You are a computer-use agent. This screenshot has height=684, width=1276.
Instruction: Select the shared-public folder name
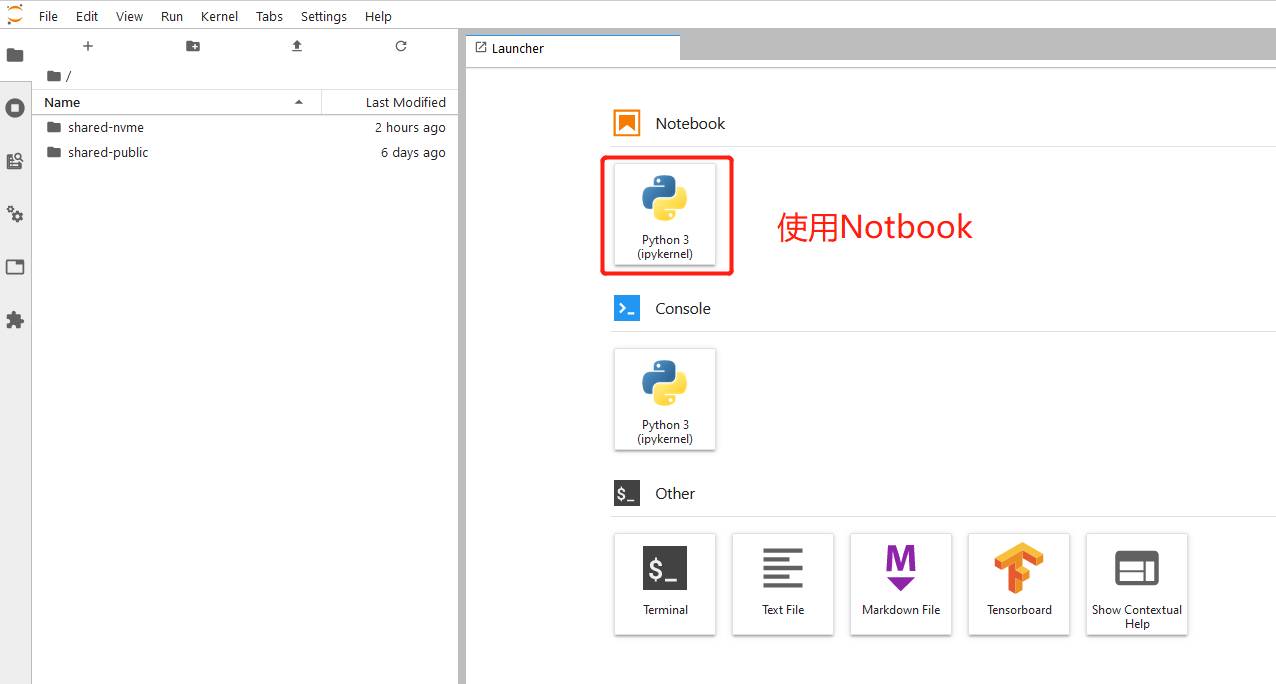(x=108, y=152)
